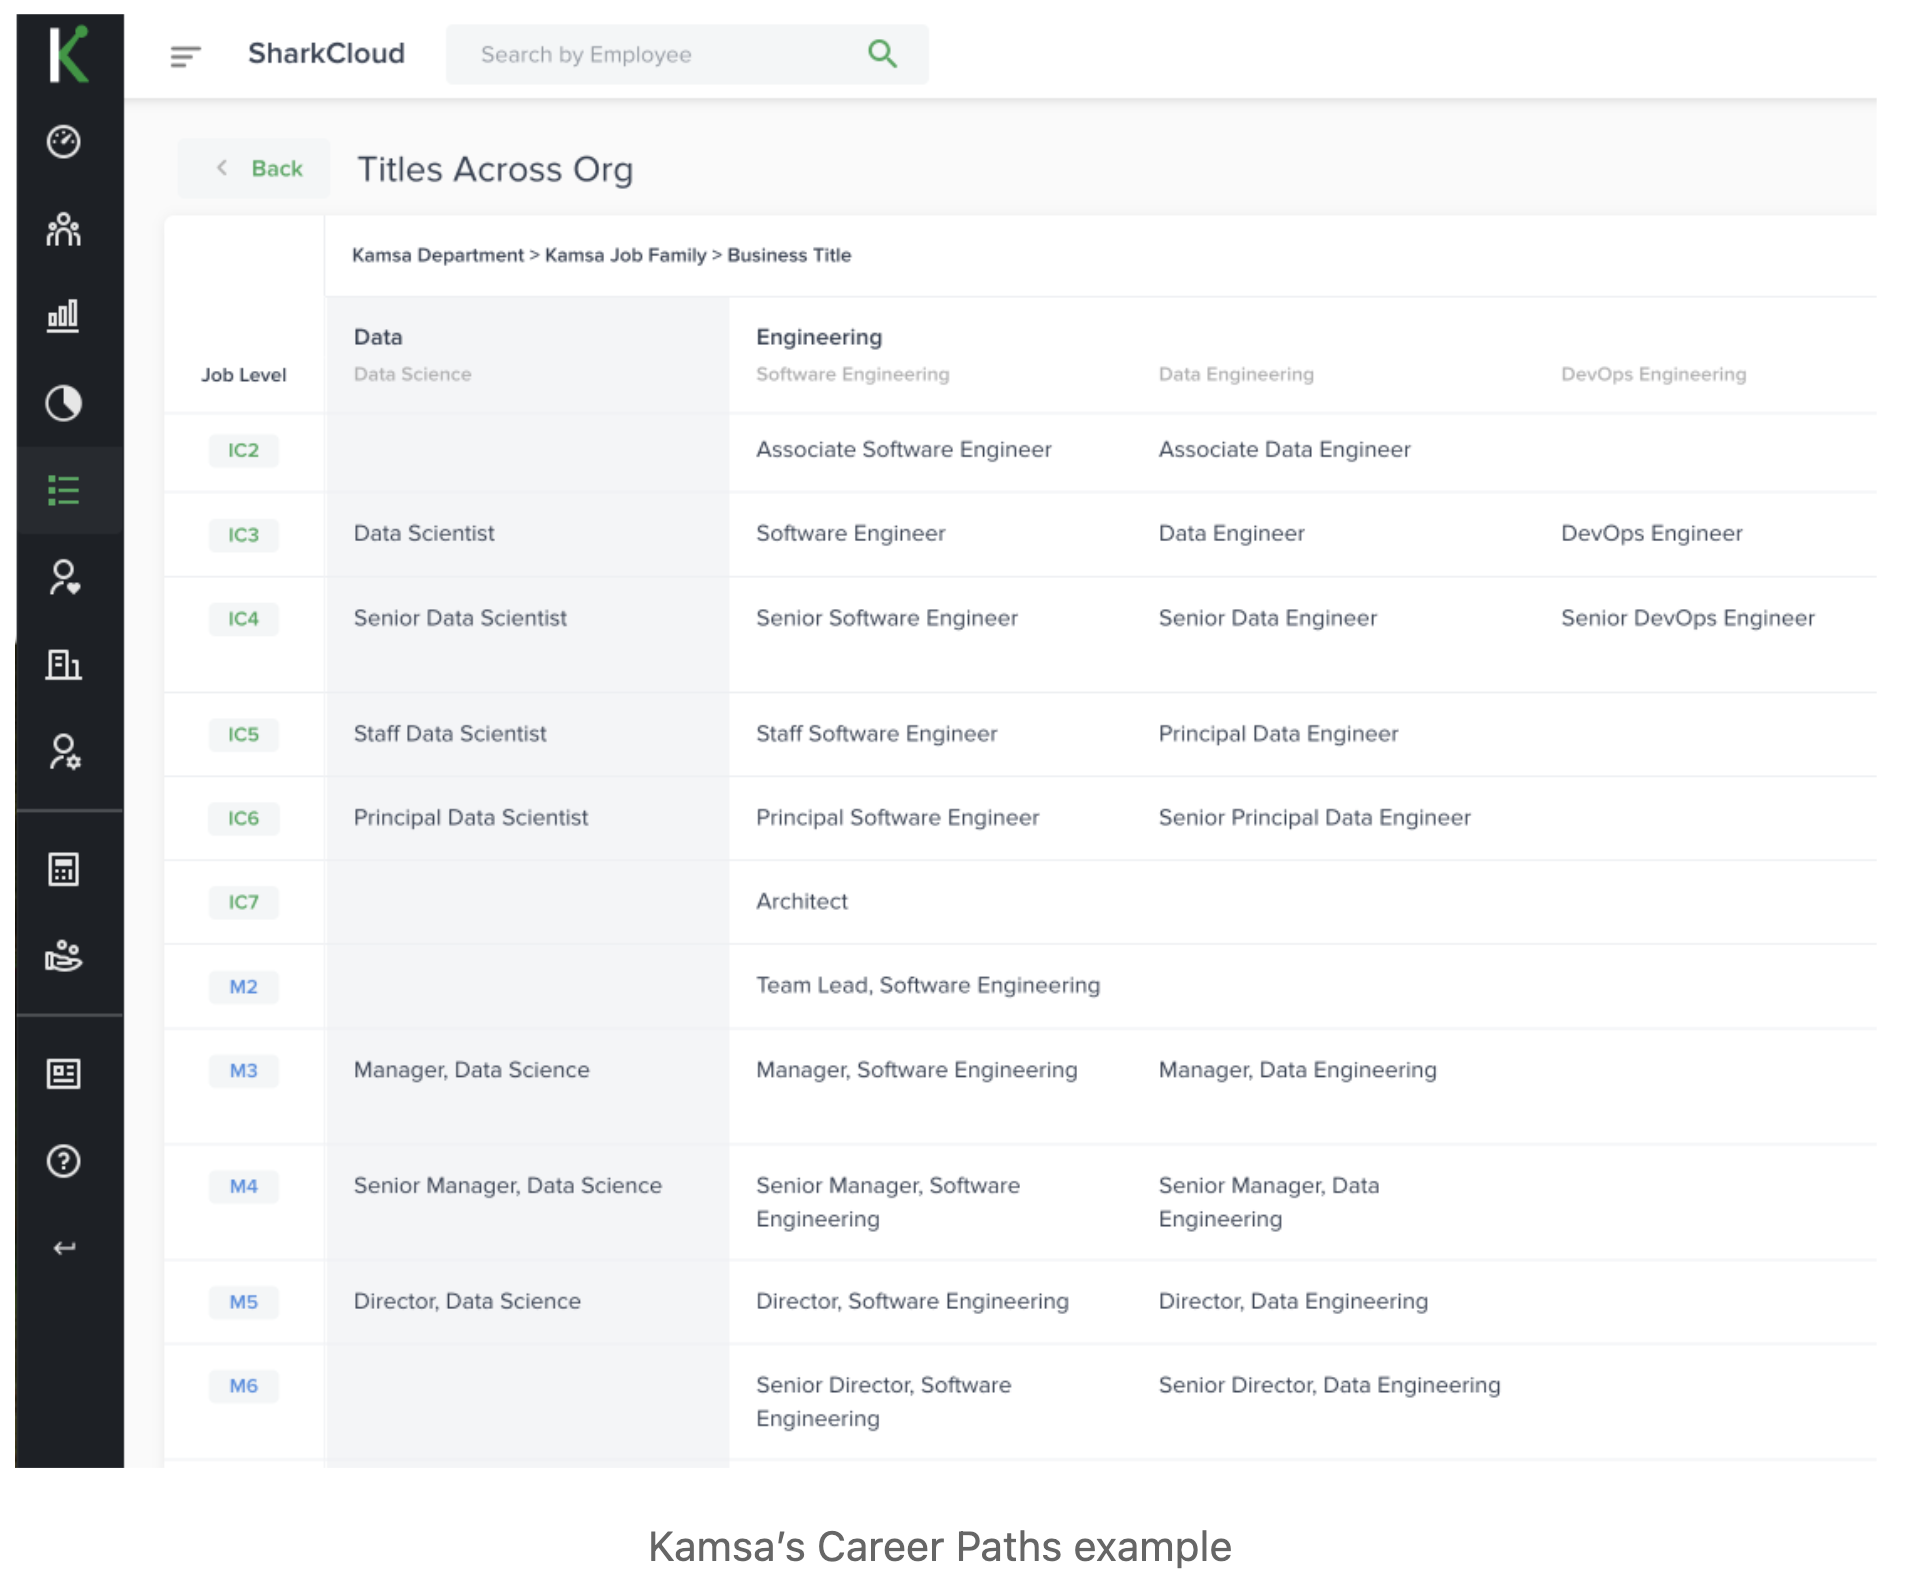Toggle the hamburger menu beside SharkCloud
1910x1596 pixels.
[x=185, y=56]
